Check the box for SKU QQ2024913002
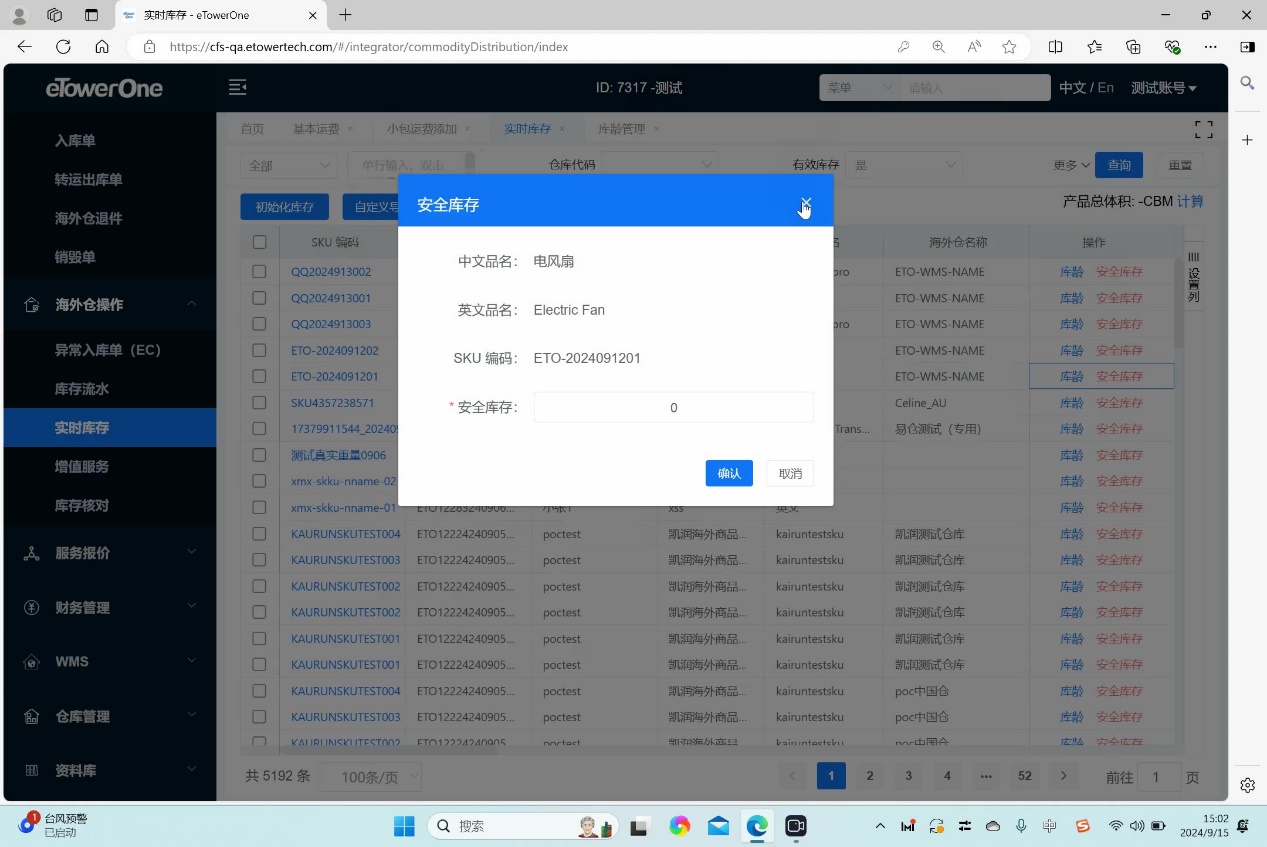 click(x=259, y=272)
